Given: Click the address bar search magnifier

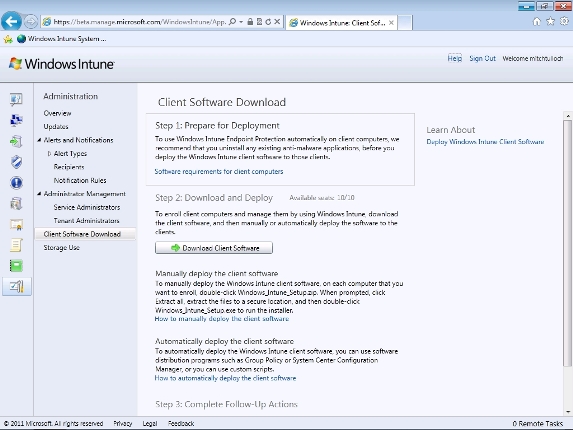Looking at the screenshot, I should pyautogui.click(x=232, y=22).
